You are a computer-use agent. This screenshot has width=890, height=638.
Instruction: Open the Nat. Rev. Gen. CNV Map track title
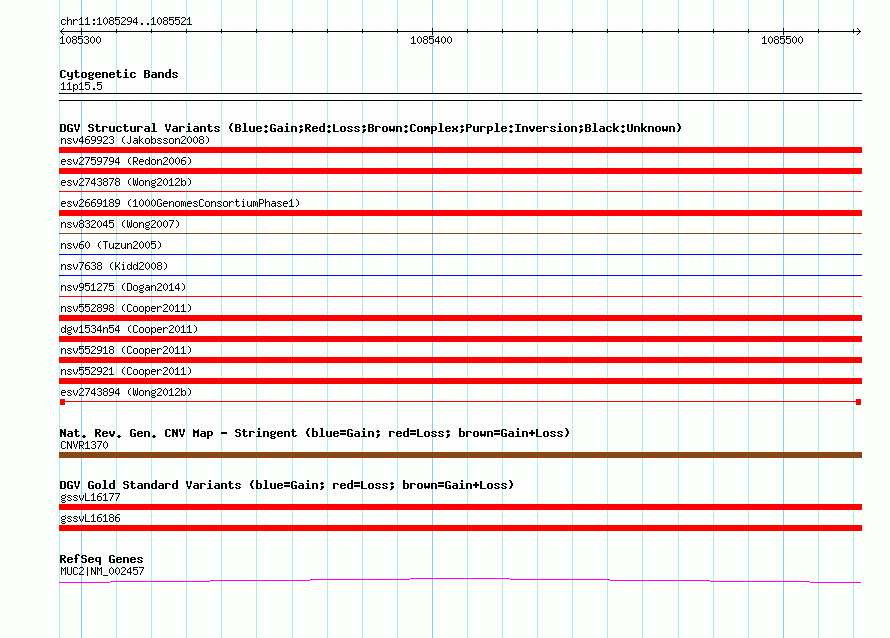pos(314,433)
